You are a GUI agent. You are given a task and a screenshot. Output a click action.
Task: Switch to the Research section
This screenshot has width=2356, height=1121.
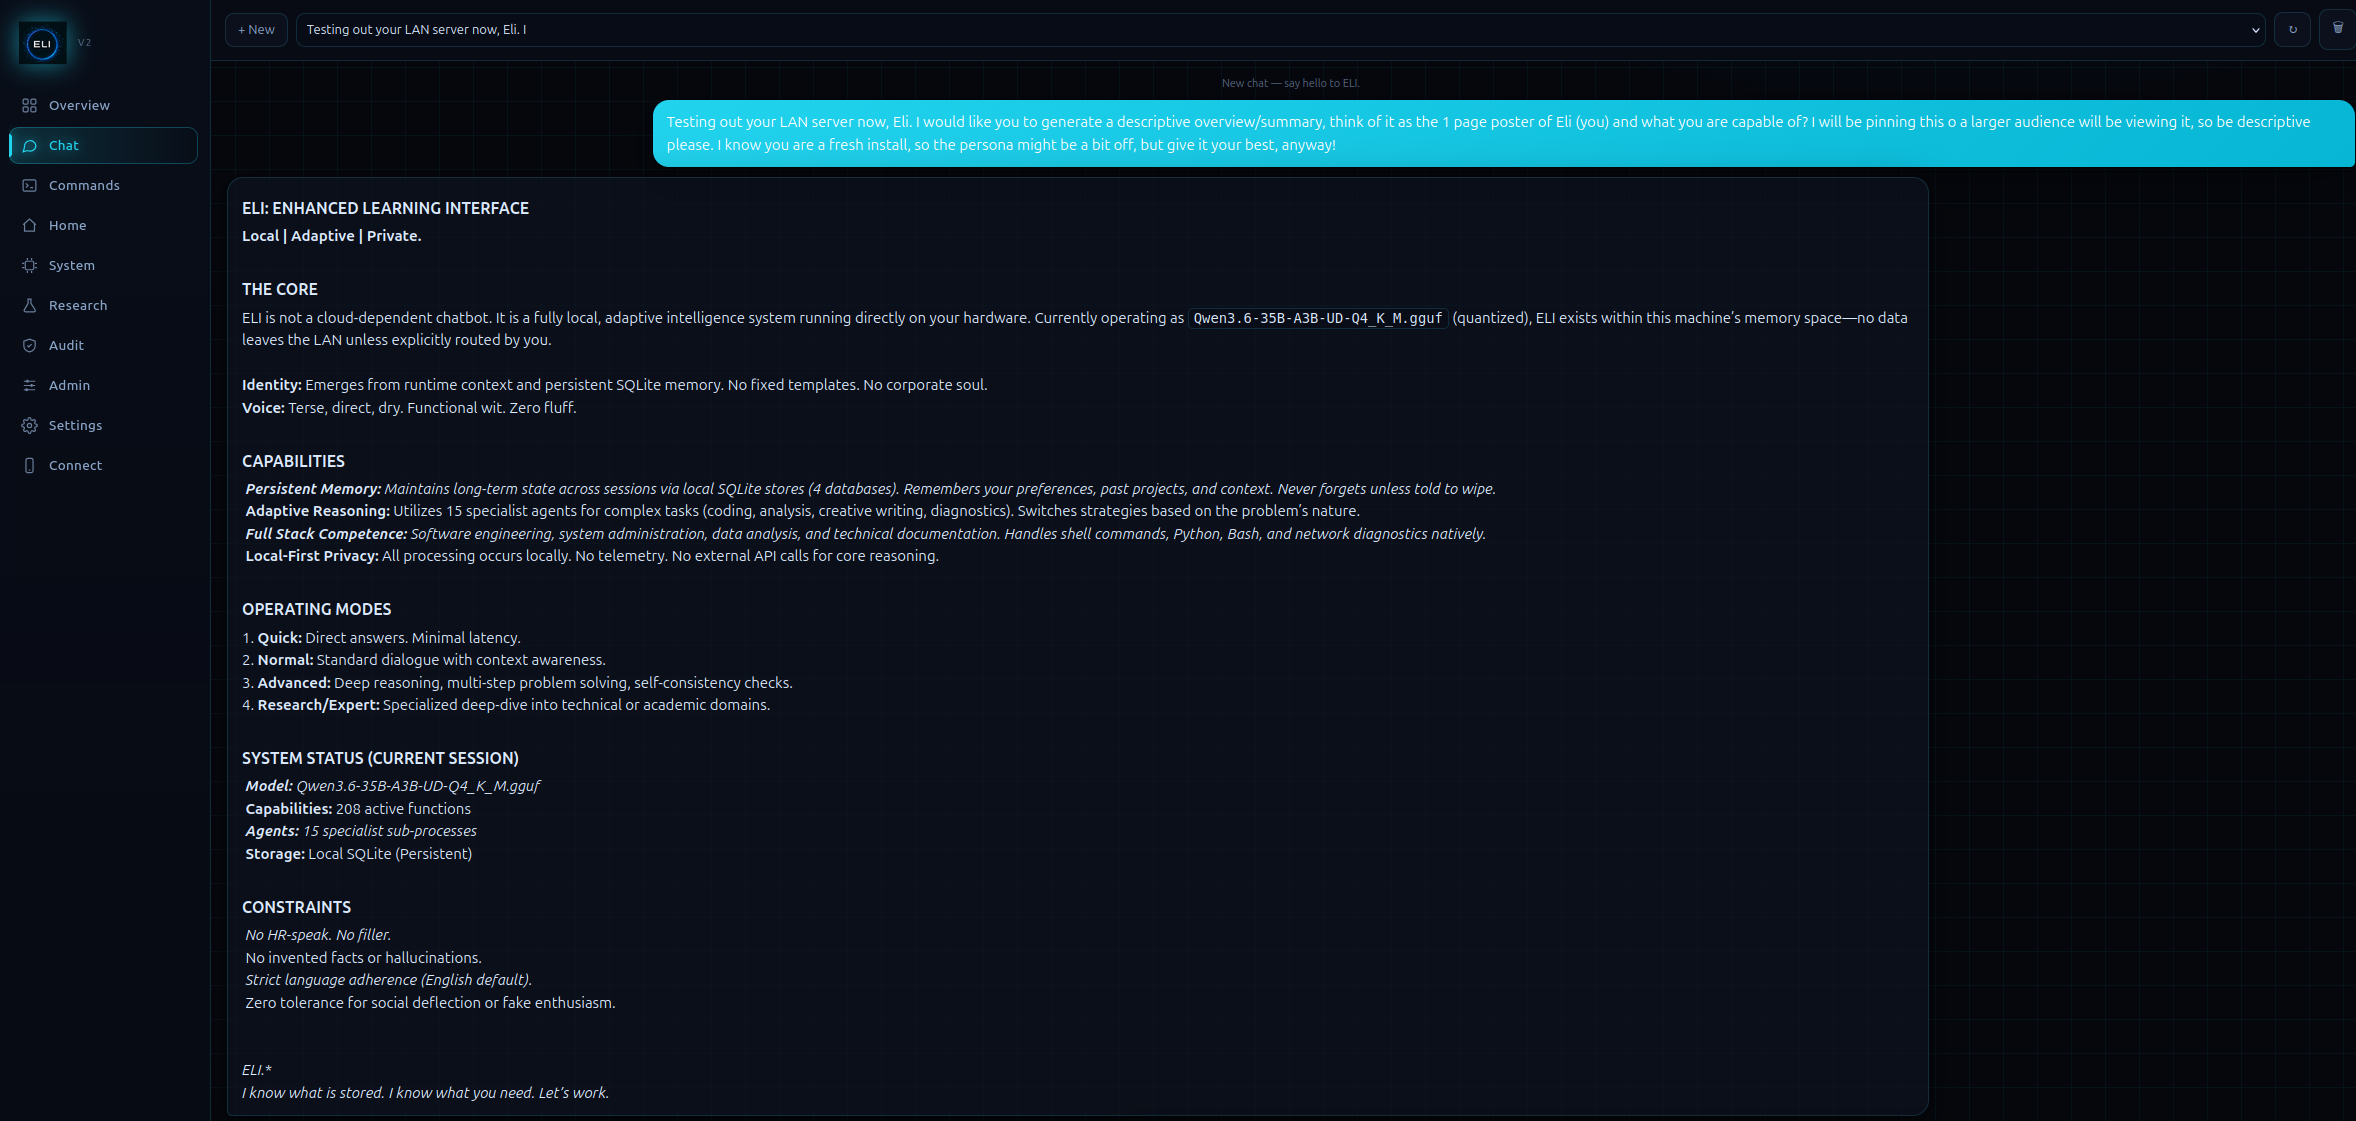pyautogui.click(x=78, y=305)
